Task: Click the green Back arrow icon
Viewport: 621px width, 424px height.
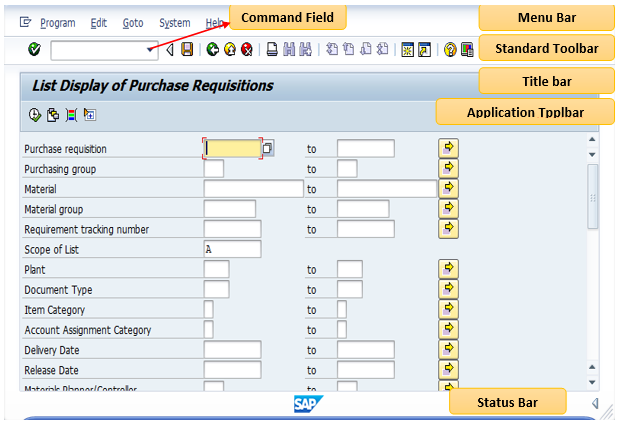Action: click(213, 49)
